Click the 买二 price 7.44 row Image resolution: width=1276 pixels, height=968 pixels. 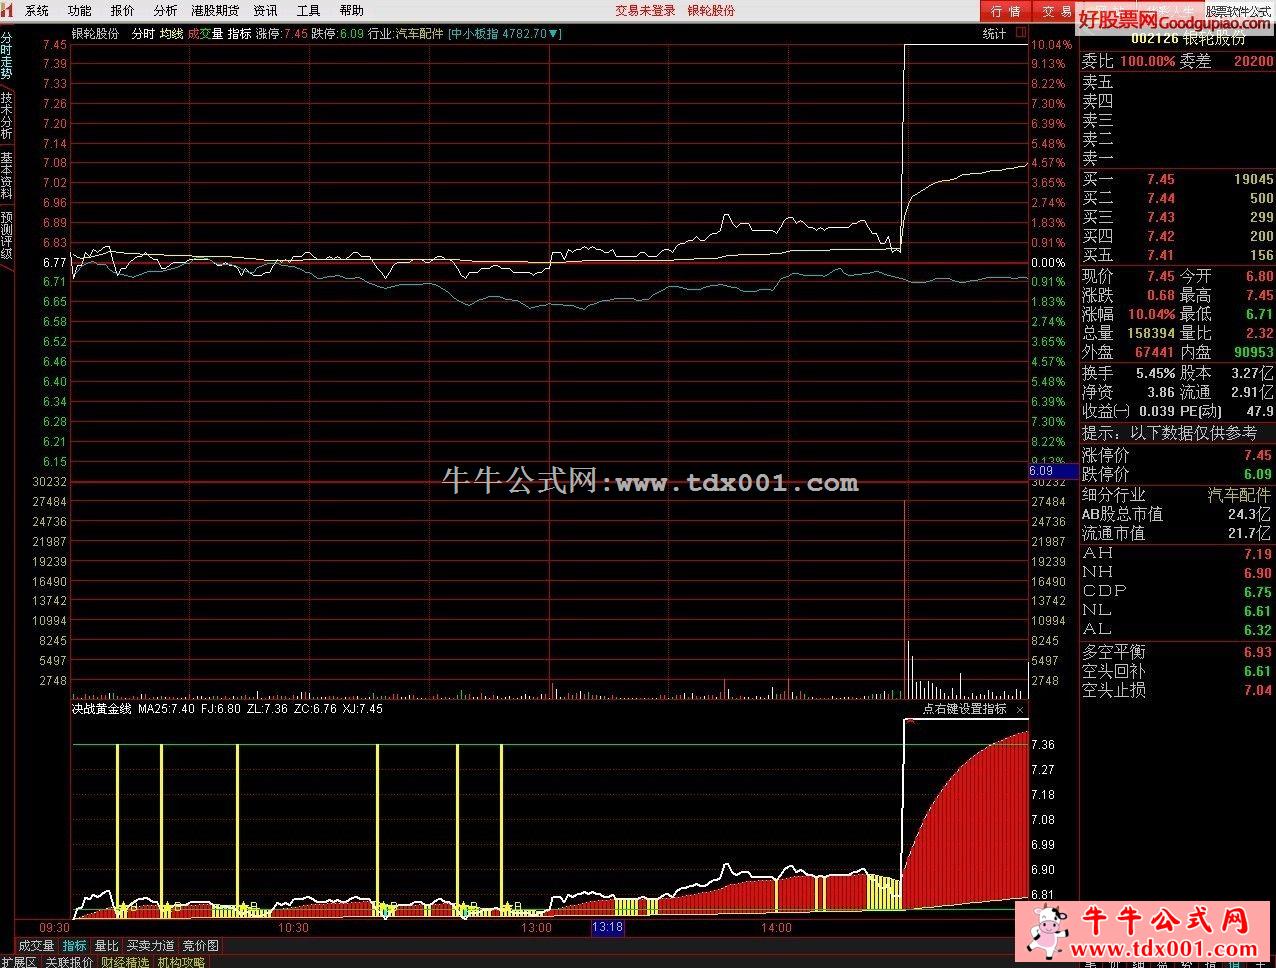(1177, 199)
